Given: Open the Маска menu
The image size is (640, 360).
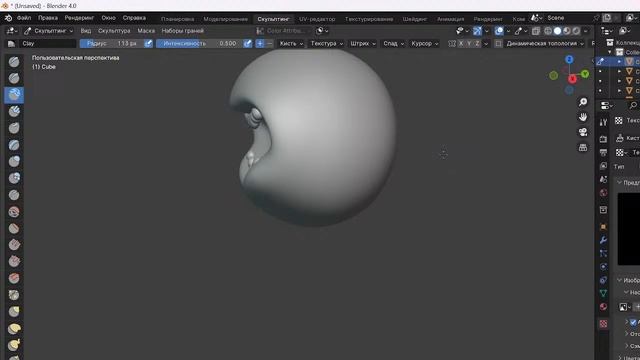Looking at the screenshot, I should [x=146, y=31].
